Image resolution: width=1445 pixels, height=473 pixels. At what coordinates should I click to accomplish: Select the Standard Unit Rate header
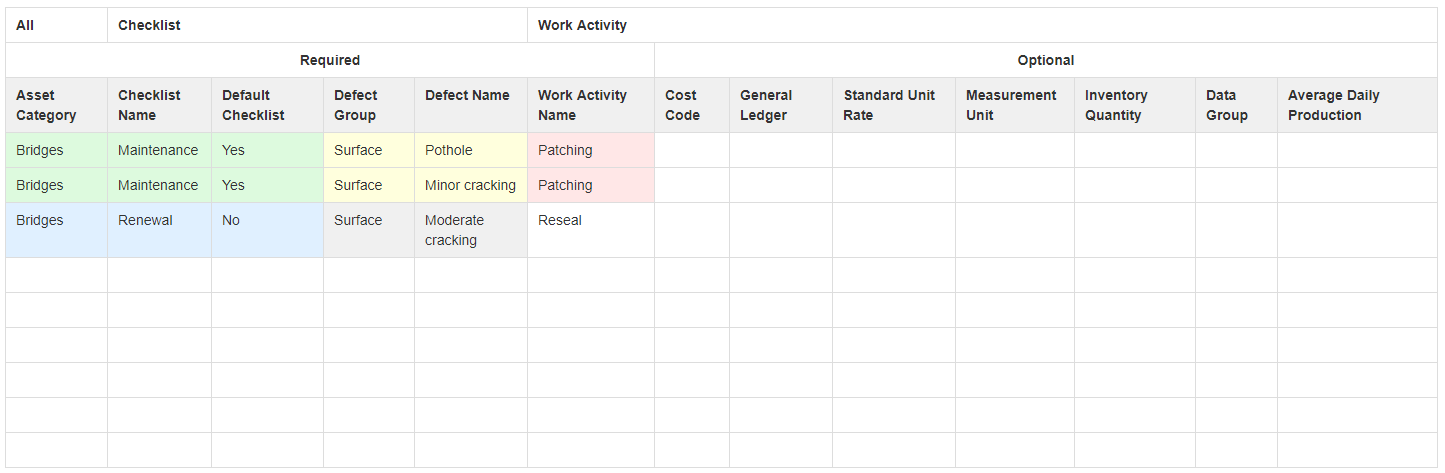(894, 105)
